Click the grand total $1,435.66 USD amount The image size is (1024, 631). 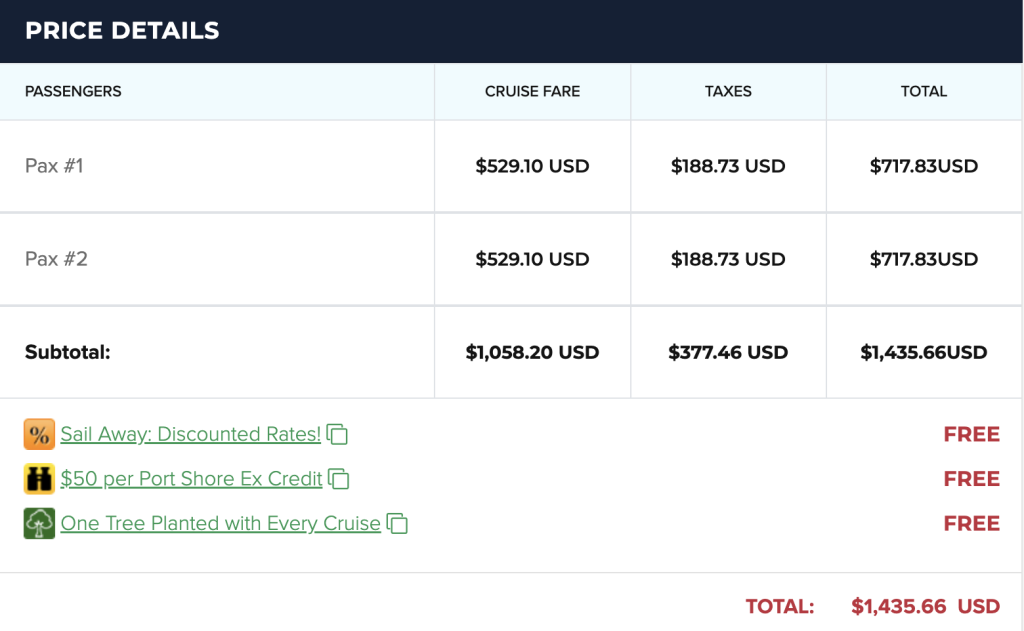(x=925, y=607)
